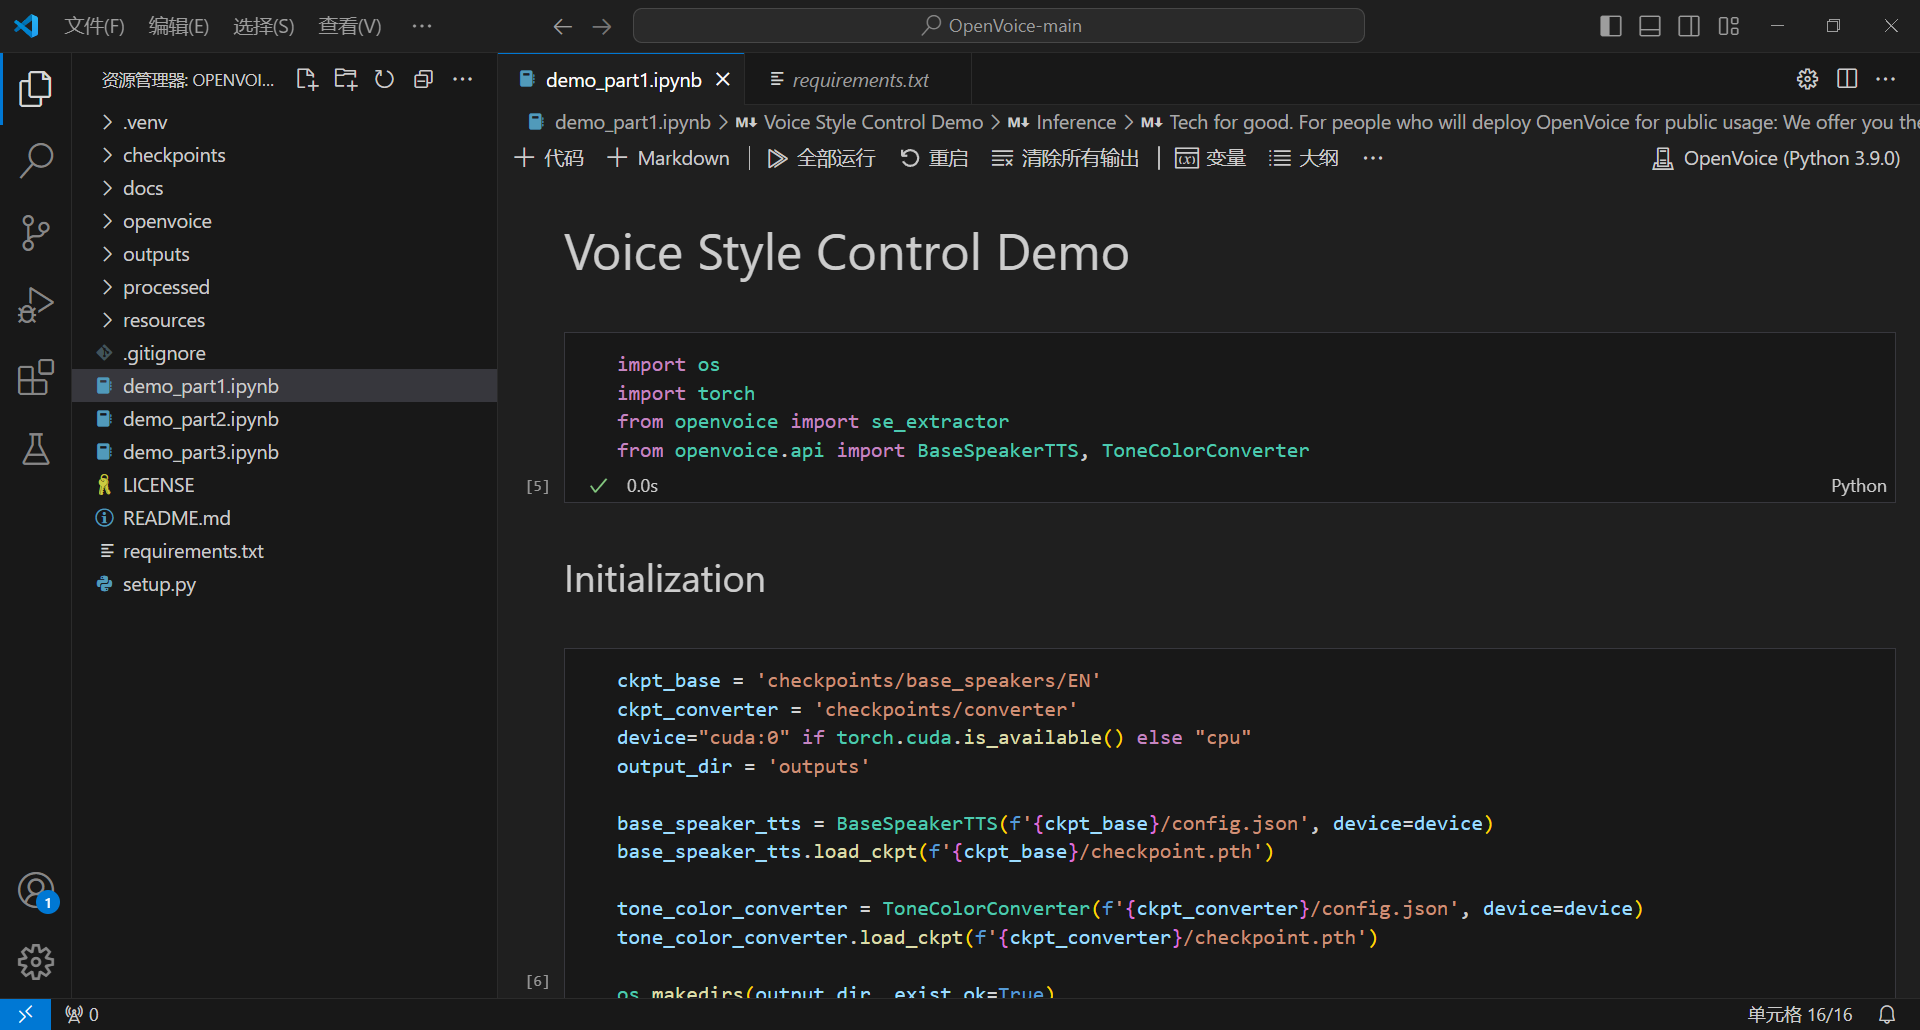Open the Source Control view

(36, 233)
